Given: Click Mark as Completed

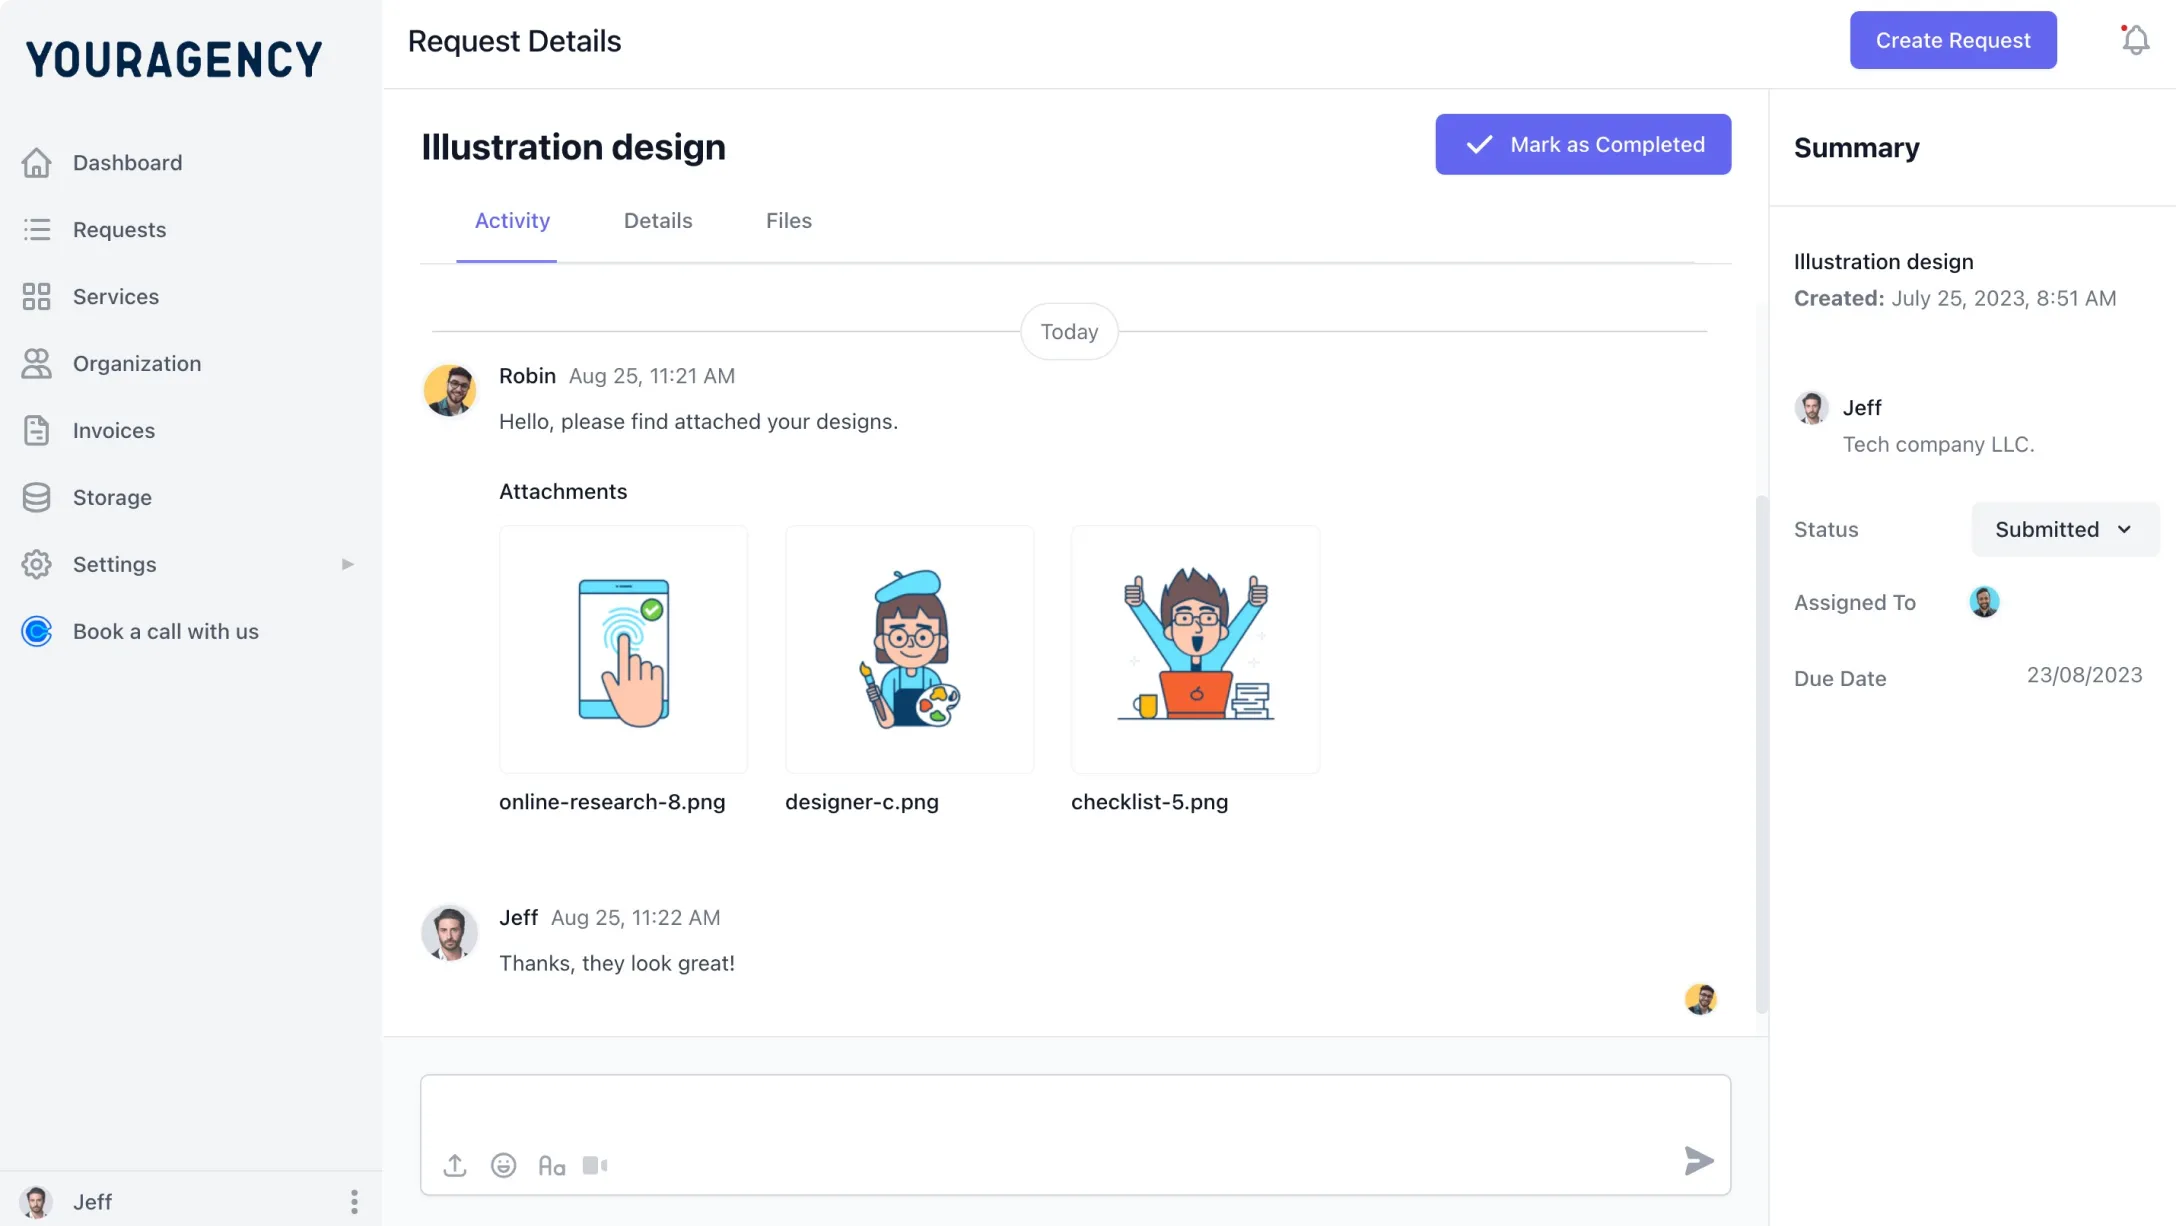Looking at the screenshot, I should pos(1582,144).
